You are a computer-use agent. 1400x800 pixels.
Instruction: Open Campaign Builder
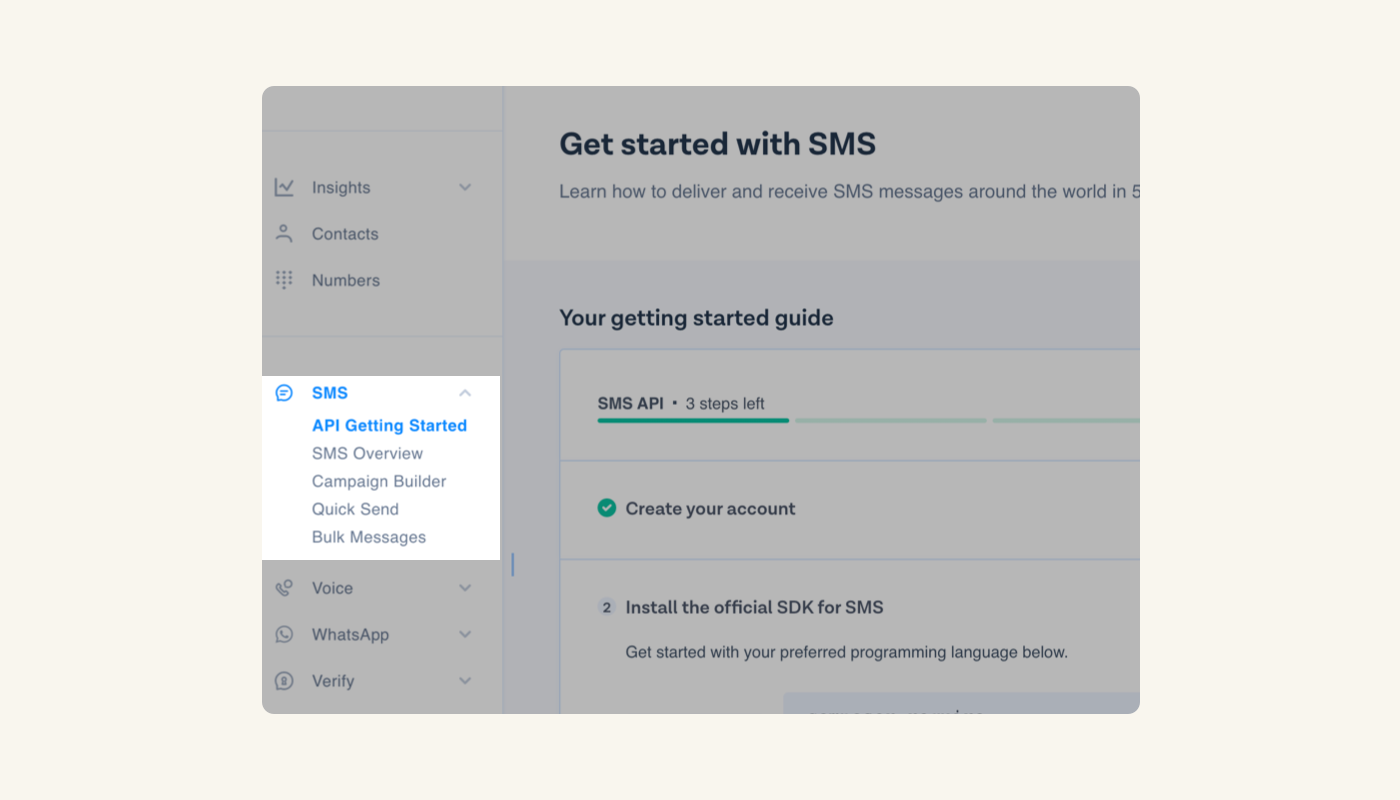pos(379,481)
